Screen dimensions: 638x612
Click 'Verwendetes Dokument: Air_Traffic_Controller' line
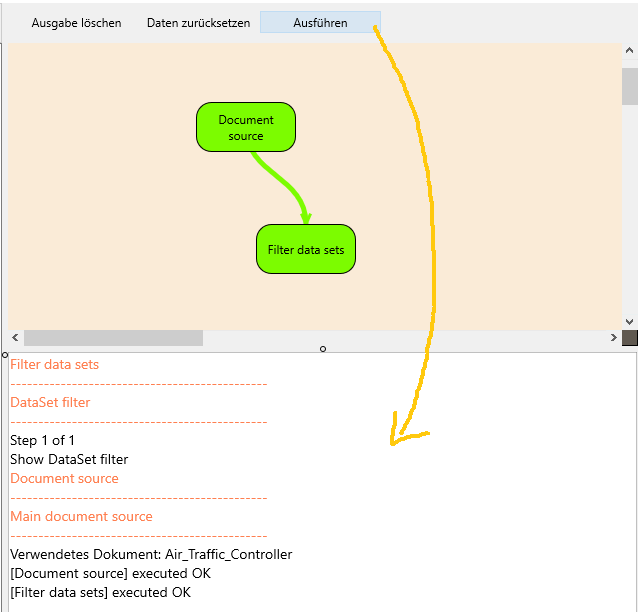click(x=151, y=554)
